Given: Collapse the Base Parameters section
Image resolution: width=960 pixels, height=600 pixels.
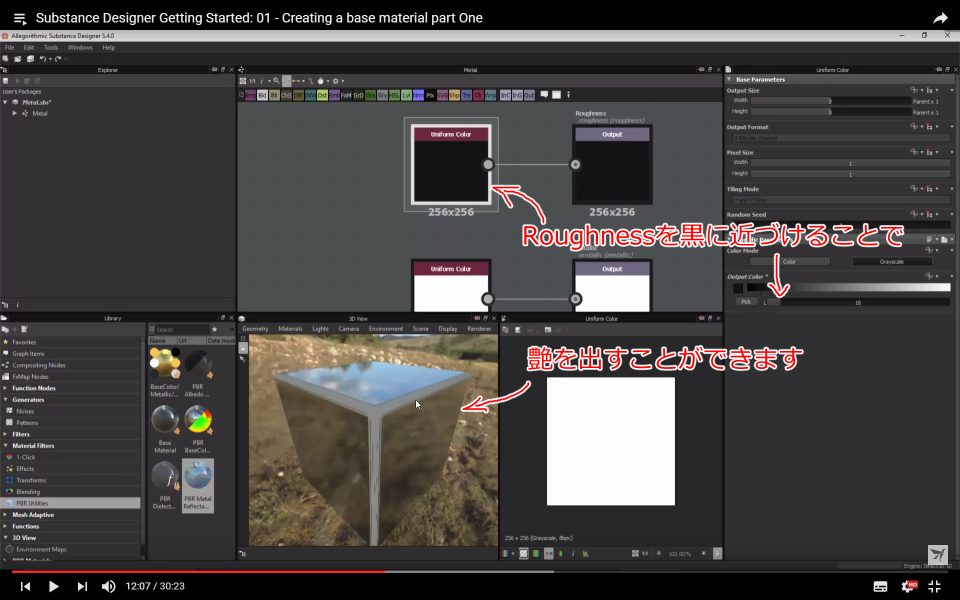Looking at the screenshot, I should [x=729, y=80].
